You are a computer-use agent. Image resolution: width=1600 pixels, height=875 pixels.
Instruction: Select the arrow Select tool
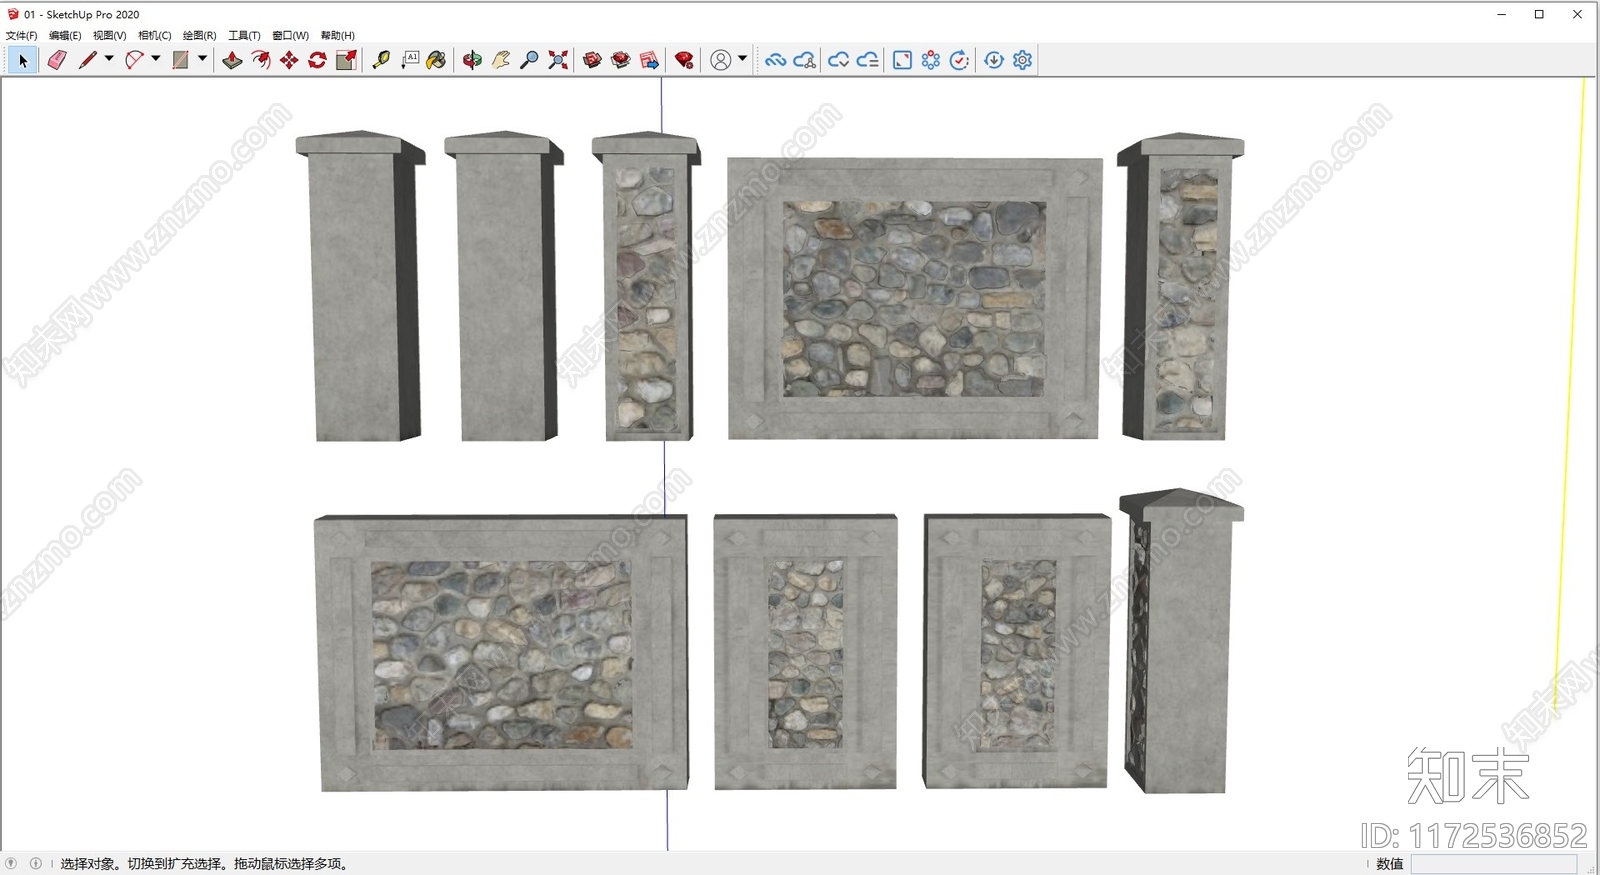click(x=23, y=60)
